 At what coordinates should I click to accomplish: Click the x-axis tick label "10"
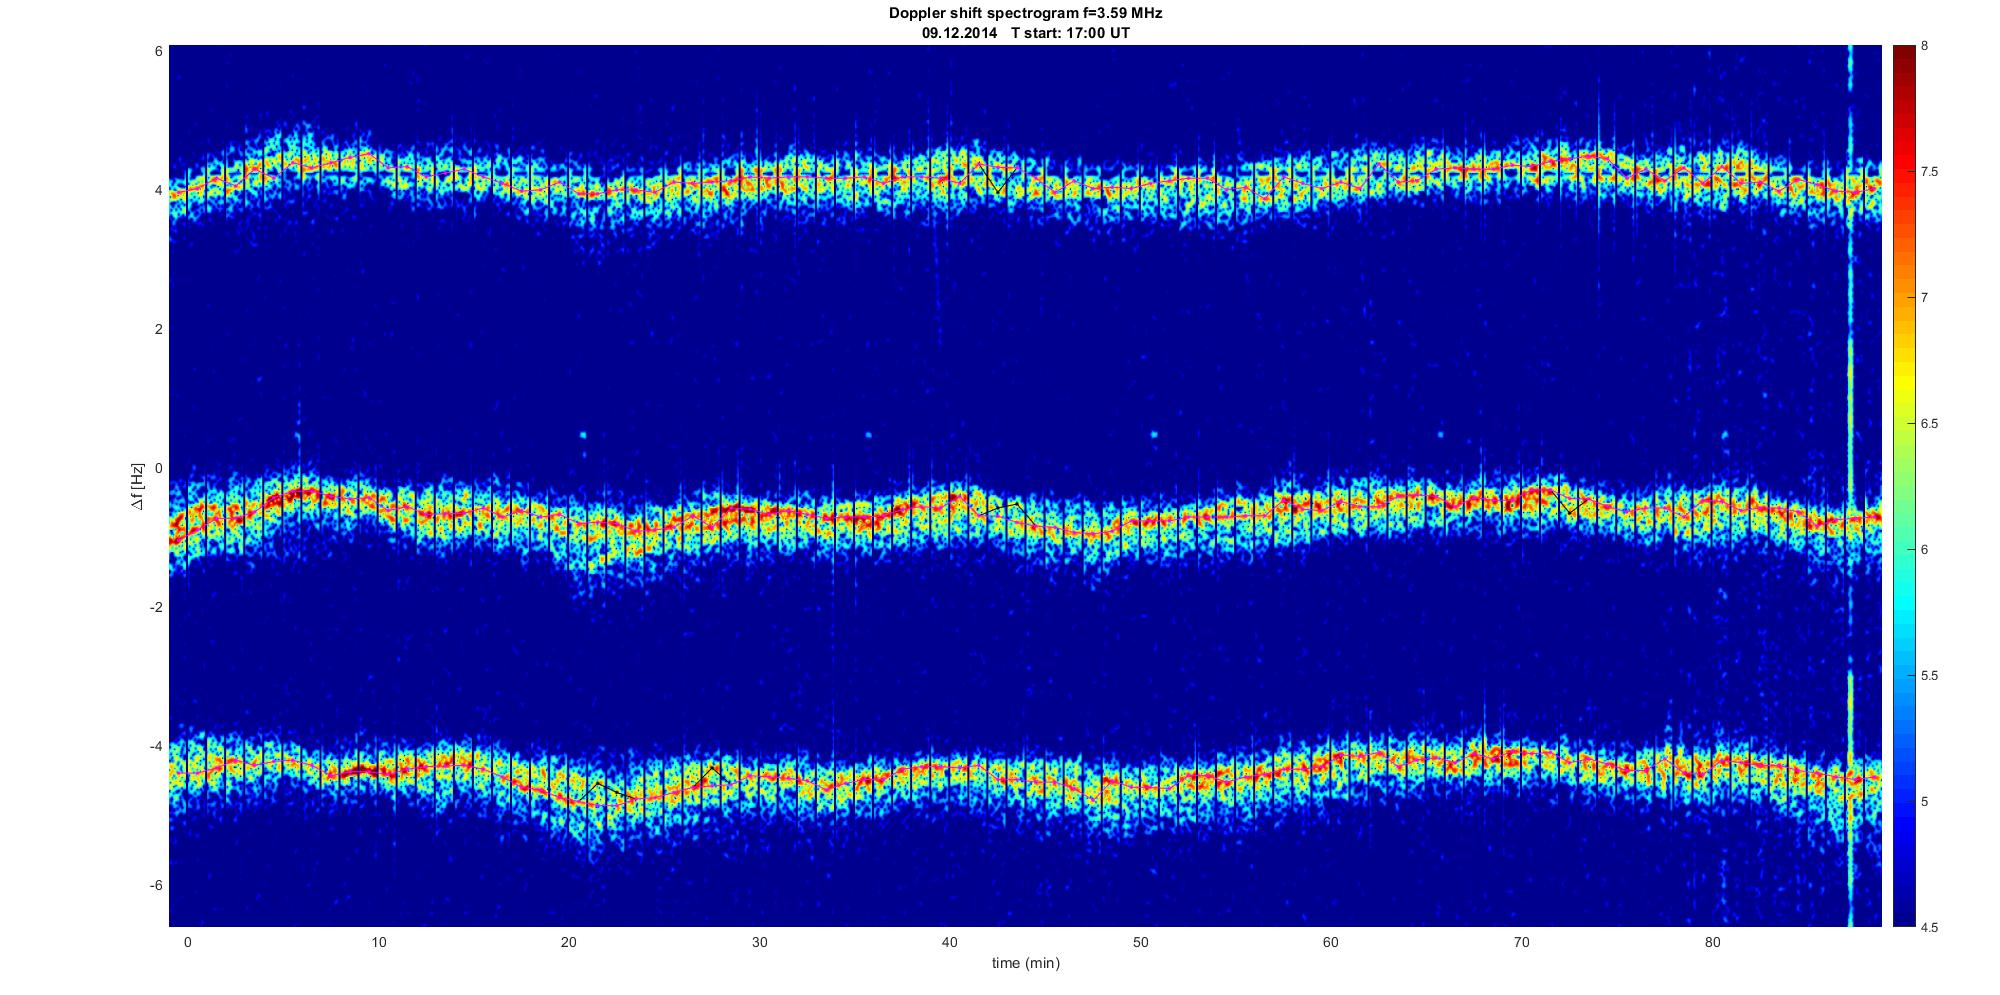pyautogui.click(x=378, y=942)
